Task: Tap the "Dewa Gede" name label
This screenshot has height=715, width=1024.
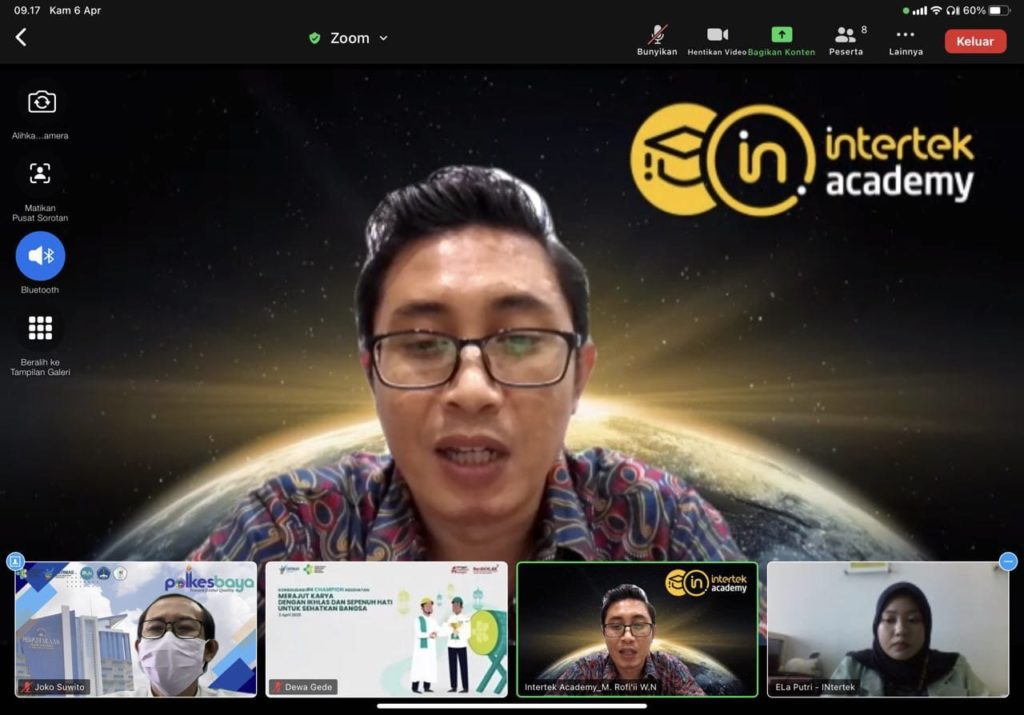Action: [308, 687]
